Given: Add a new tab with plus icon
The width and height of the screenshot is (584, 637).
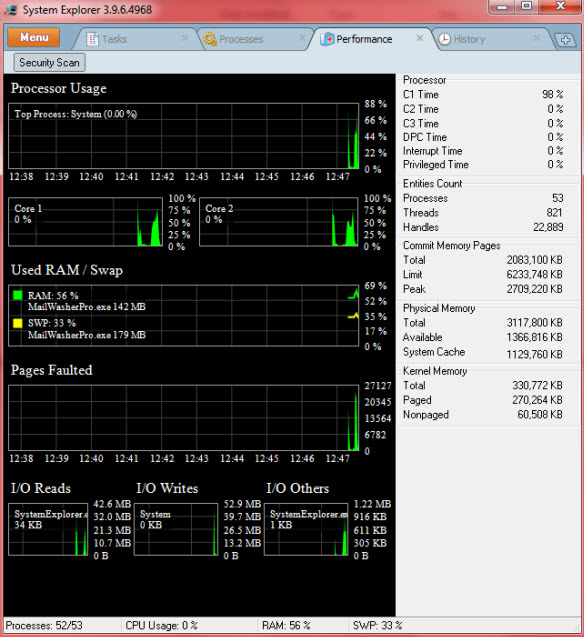Looking at the screenshot, I should (x=565, y=40).
